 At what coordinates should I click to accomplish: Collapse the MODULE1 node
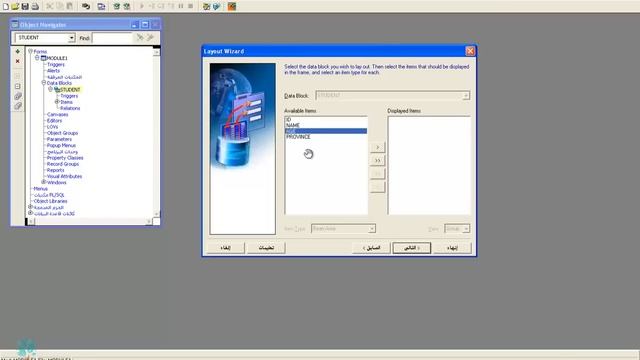37,58
